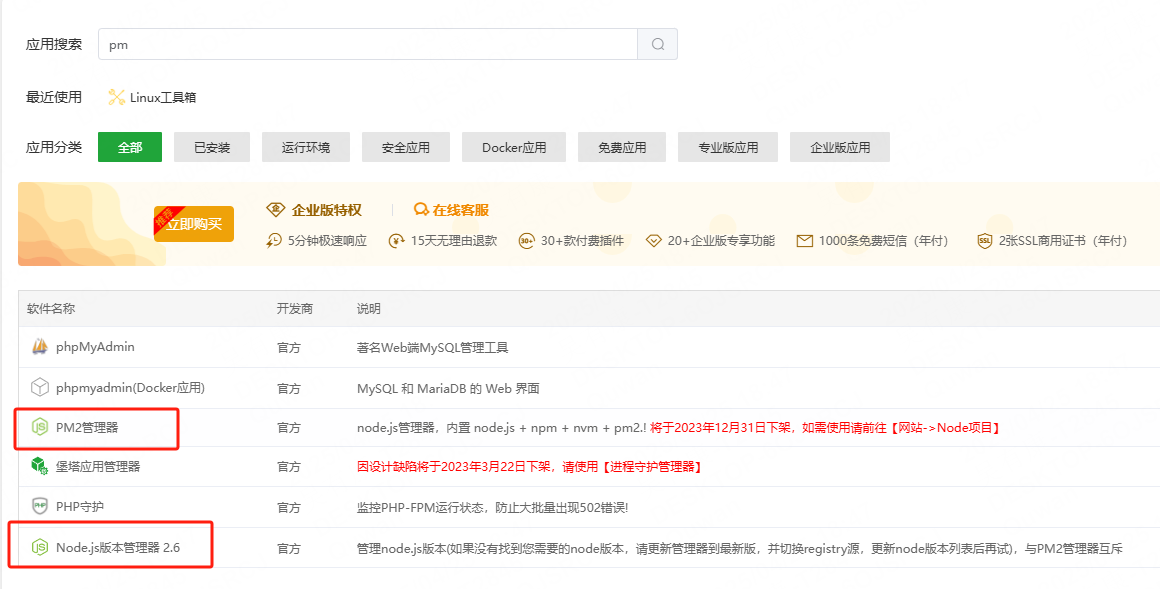Click the SSL商用证书 badge icon
Viewport: 1160px width, 589px height.
[984, 241]
